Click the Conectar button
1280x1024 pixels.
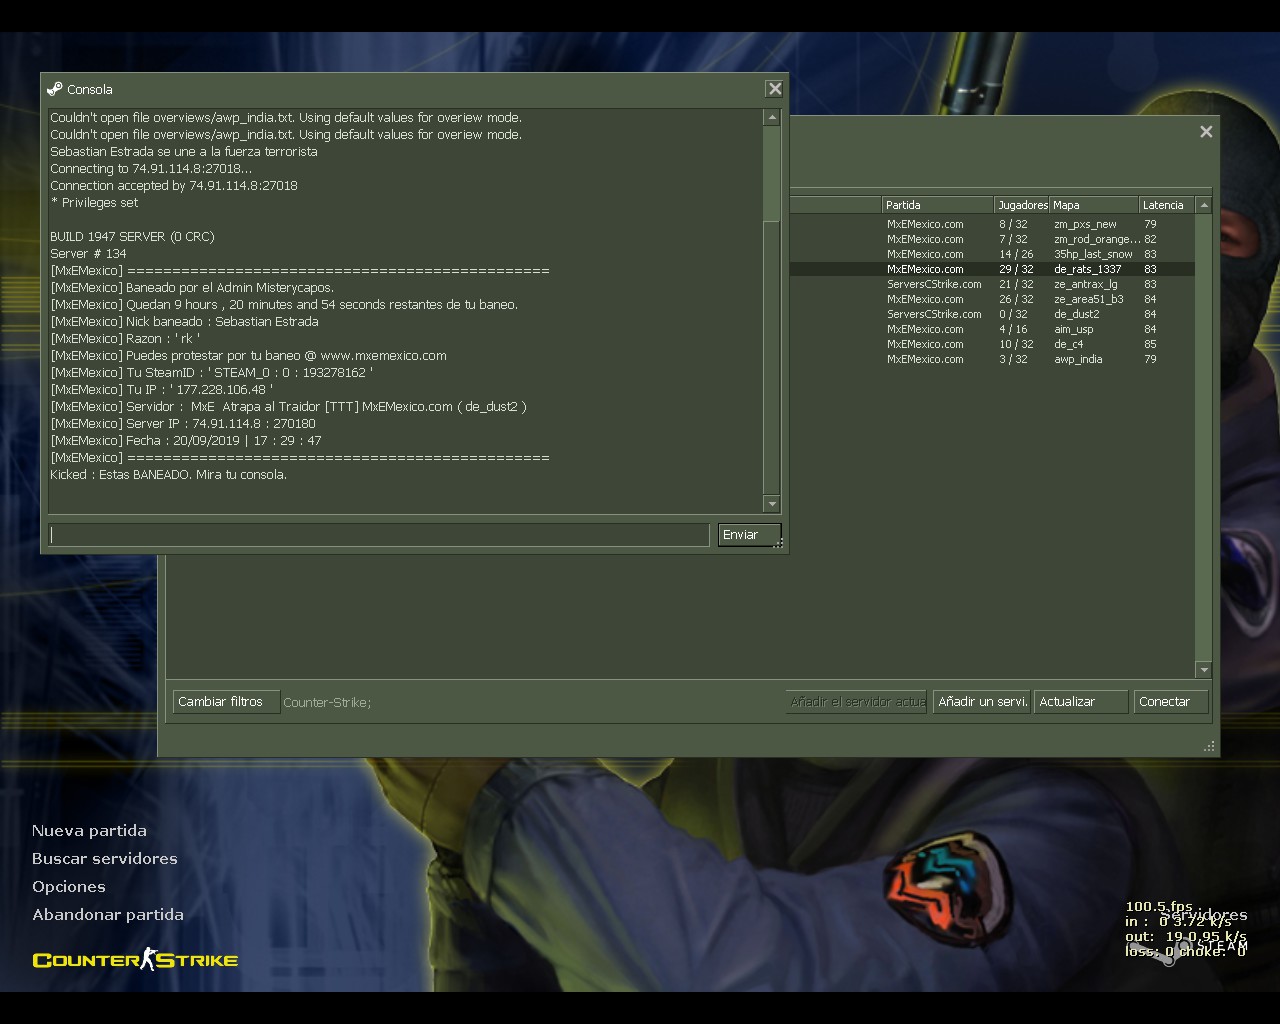coord(1171,702)
